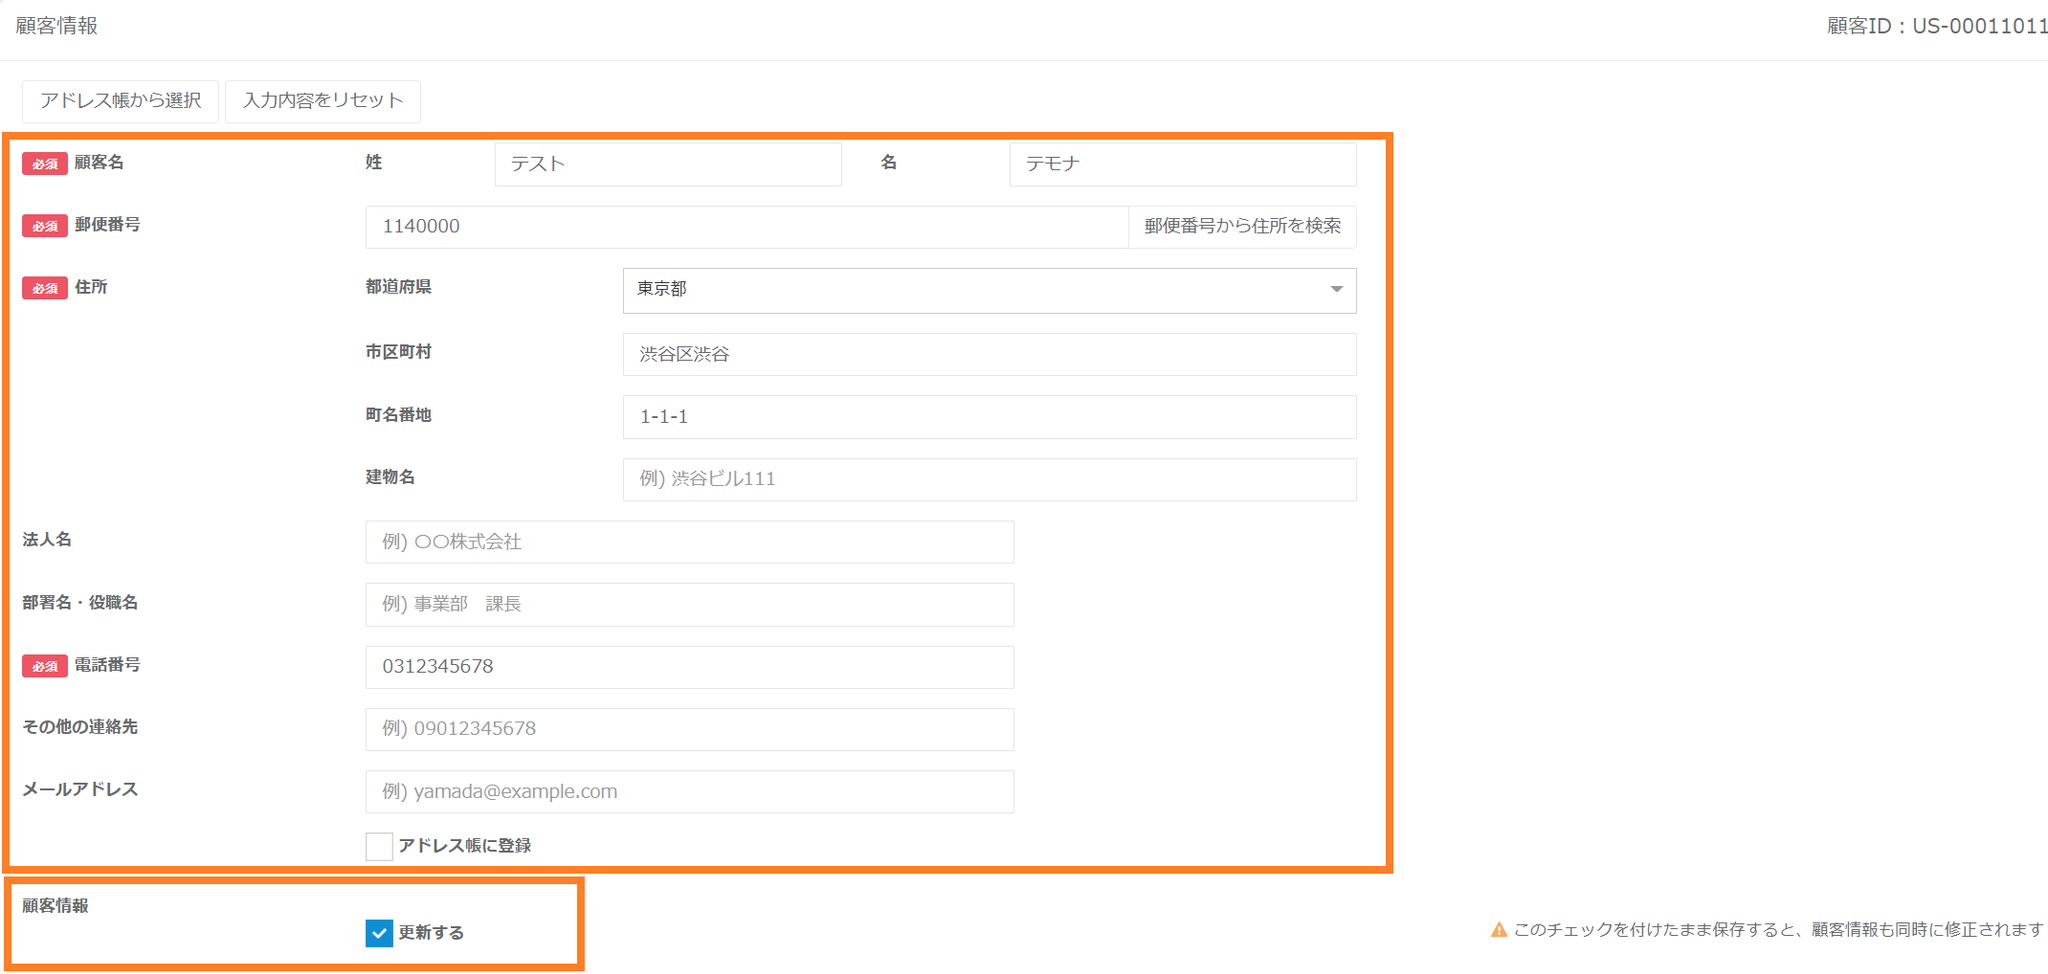2048x974 pixels.
Task: Click the warning text about saving with check
Action: 1779,930
